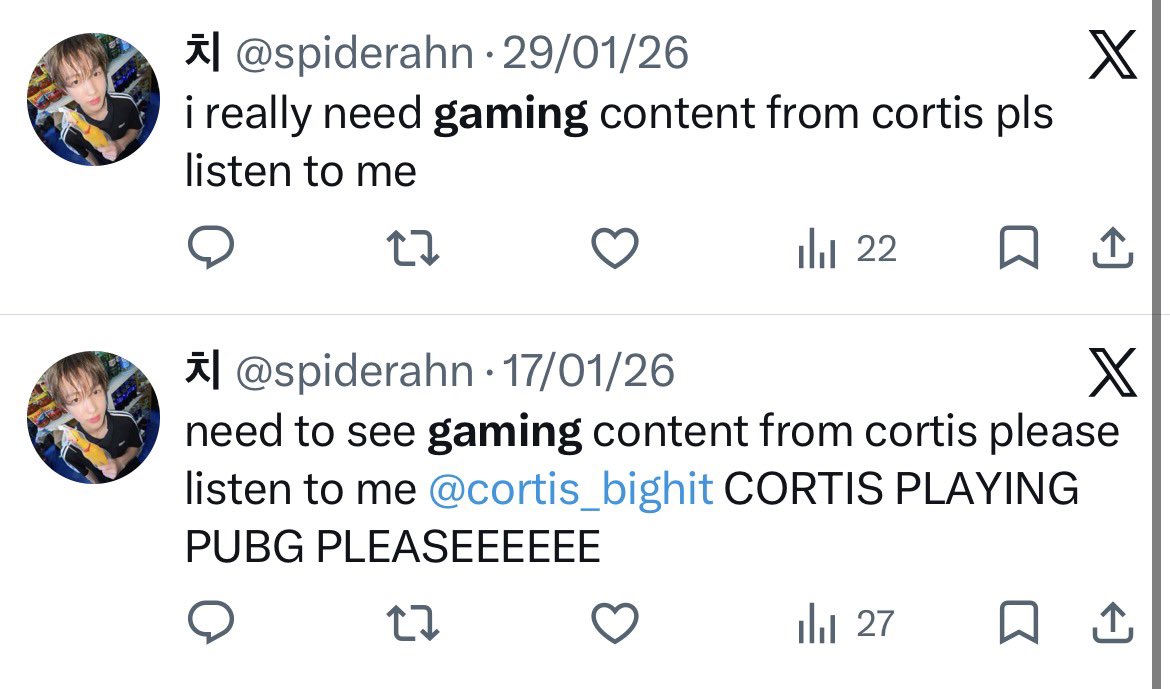Open X logo on second tweet
Viewport: 1170px width, 689px height.
point(1113,372)
